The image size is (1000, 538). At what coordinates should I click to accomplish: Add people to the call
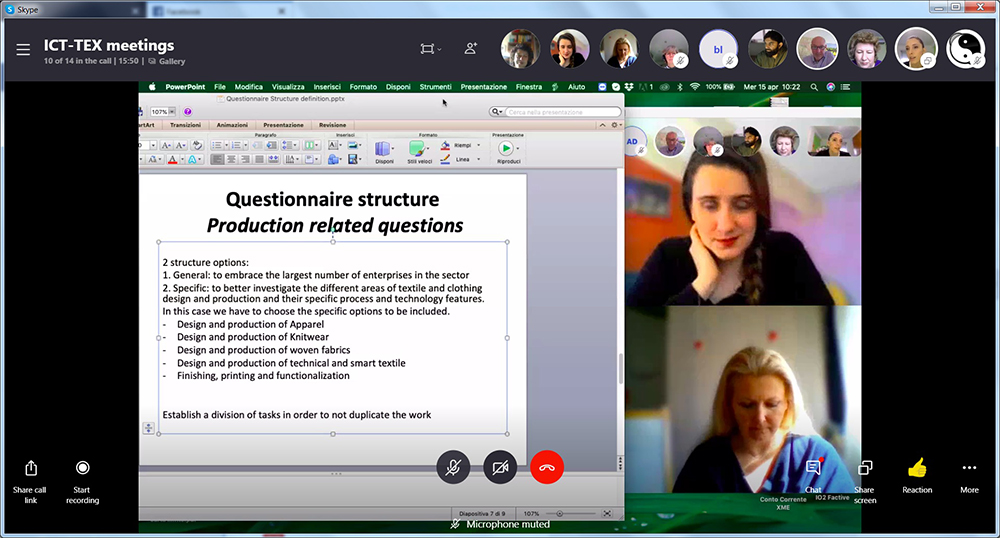[x=471, y=48]
